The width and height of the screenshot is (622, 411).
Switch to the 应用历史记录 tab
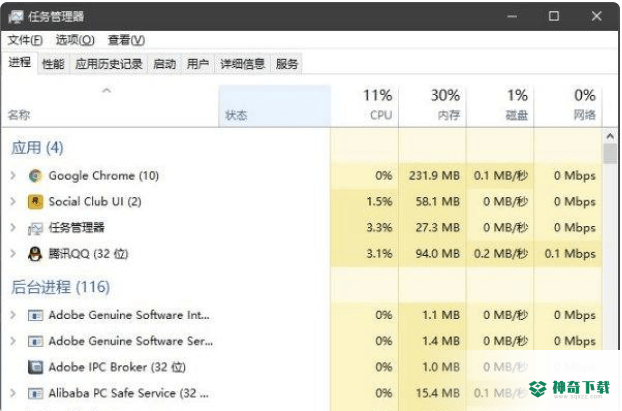coord(109,64)
